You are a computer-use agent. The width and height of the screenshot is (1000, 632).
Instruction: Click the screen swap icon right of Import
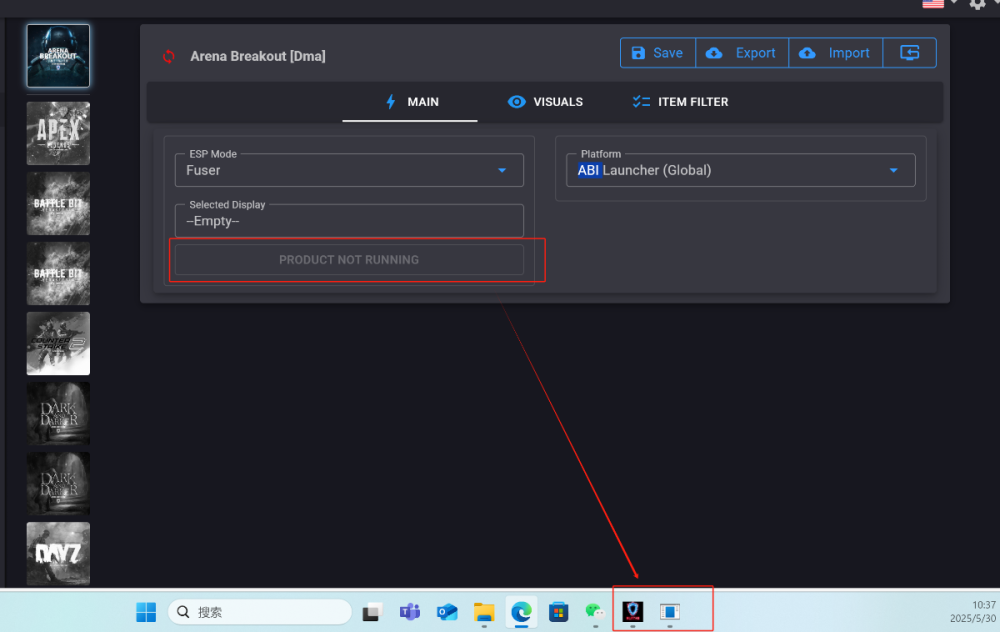[x=909, y=53]
